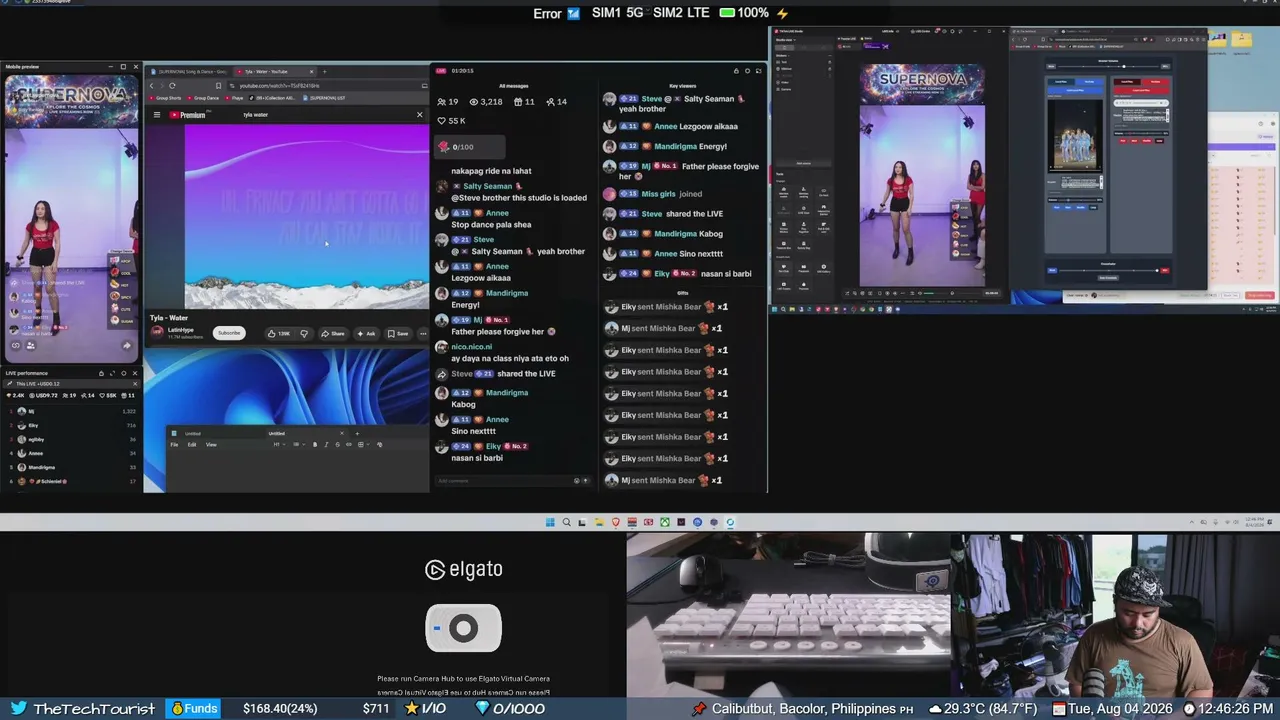1280x720 pixels.
Task: Open LatinHype channel avatar
Action: [157, 332]
